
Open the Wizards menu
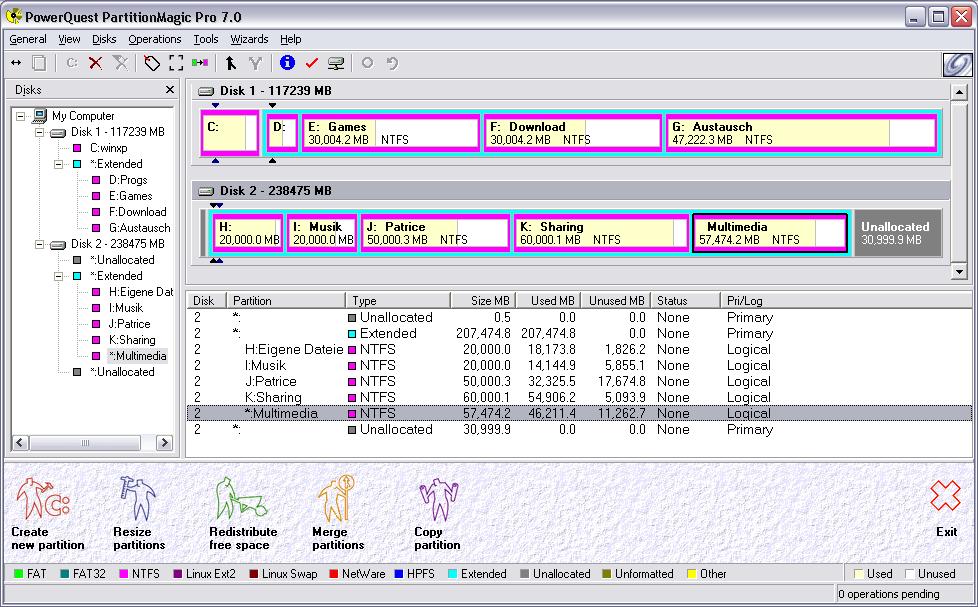pos(249,39)
